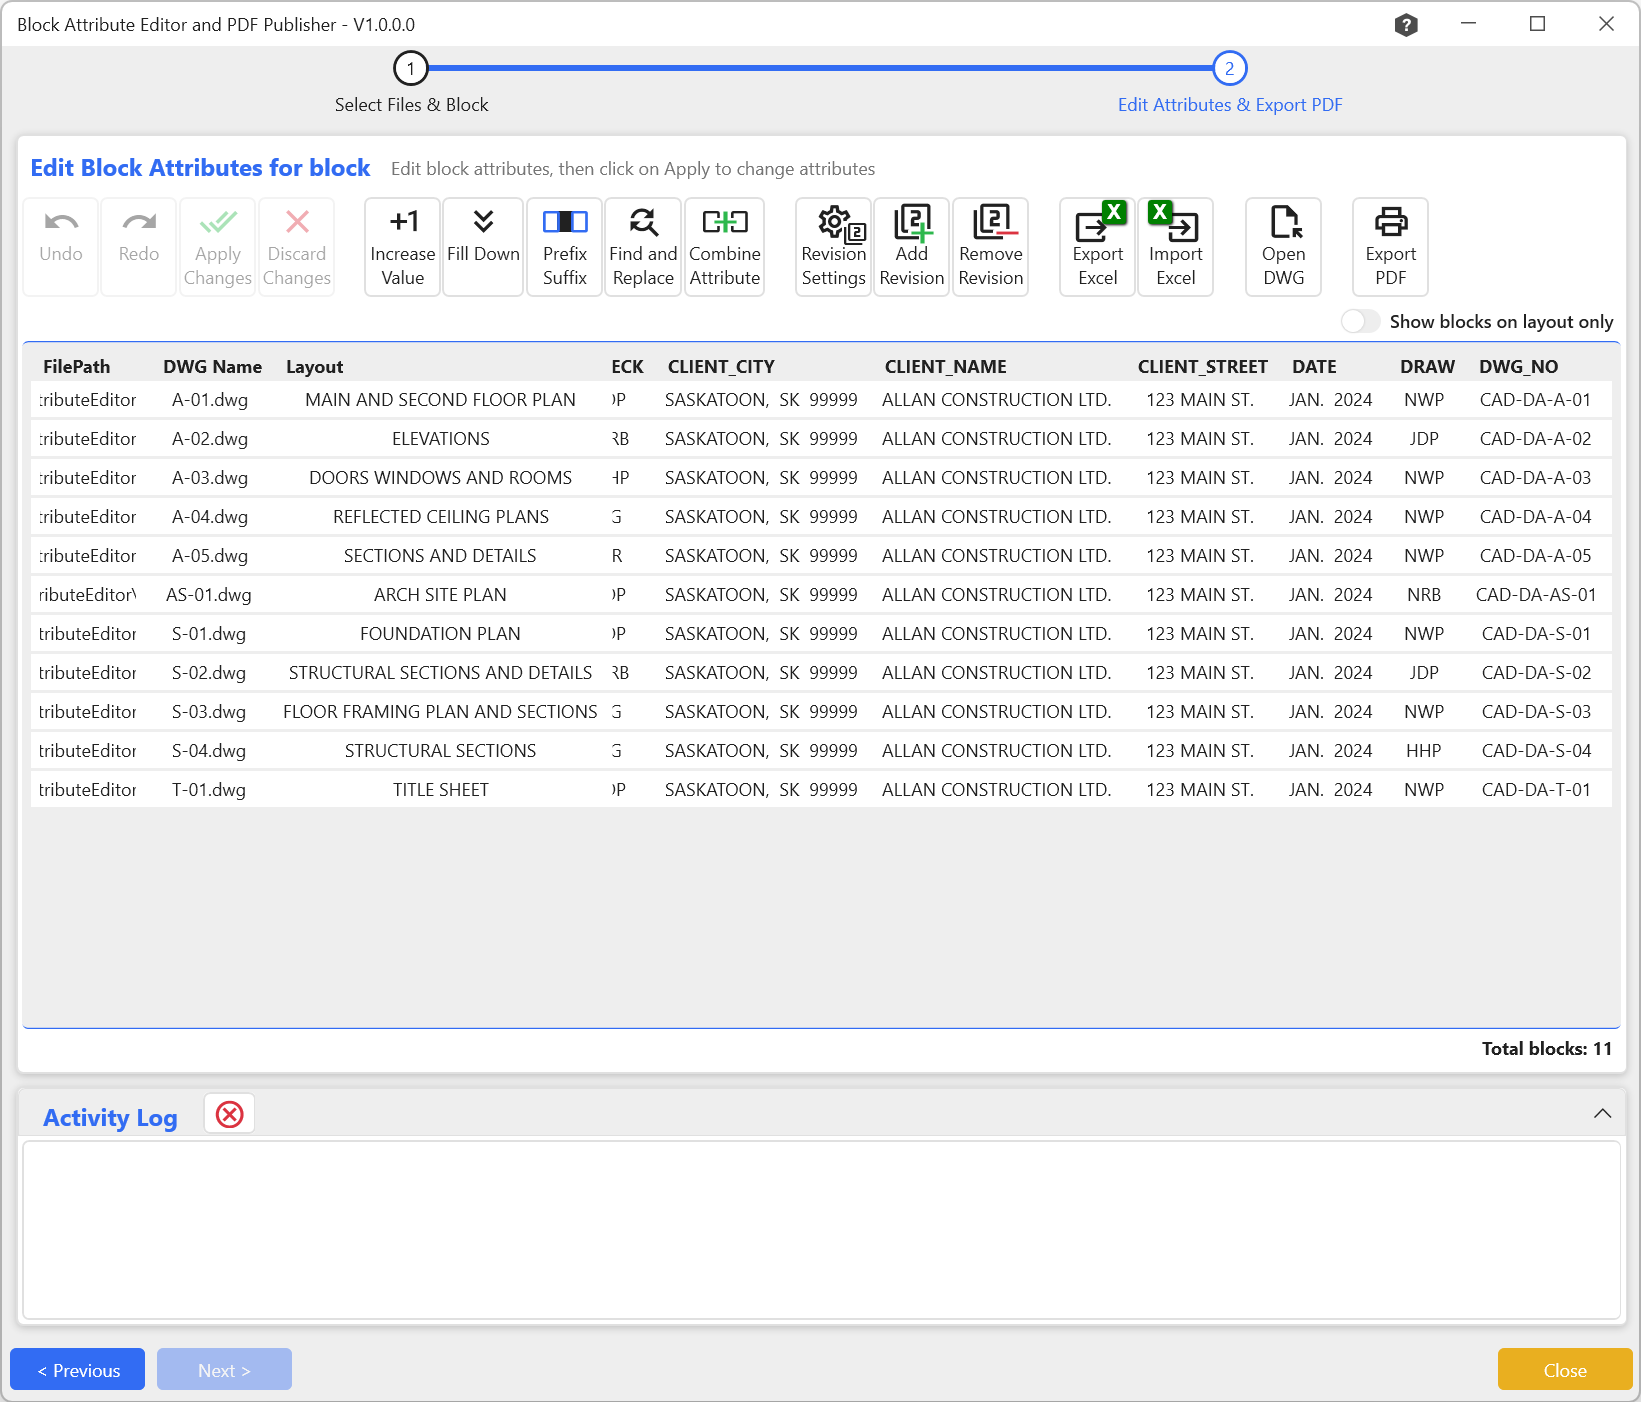This screenshot has height=1402, width=1641.
Task: Import attributes from Excel
Action: 1176,247
